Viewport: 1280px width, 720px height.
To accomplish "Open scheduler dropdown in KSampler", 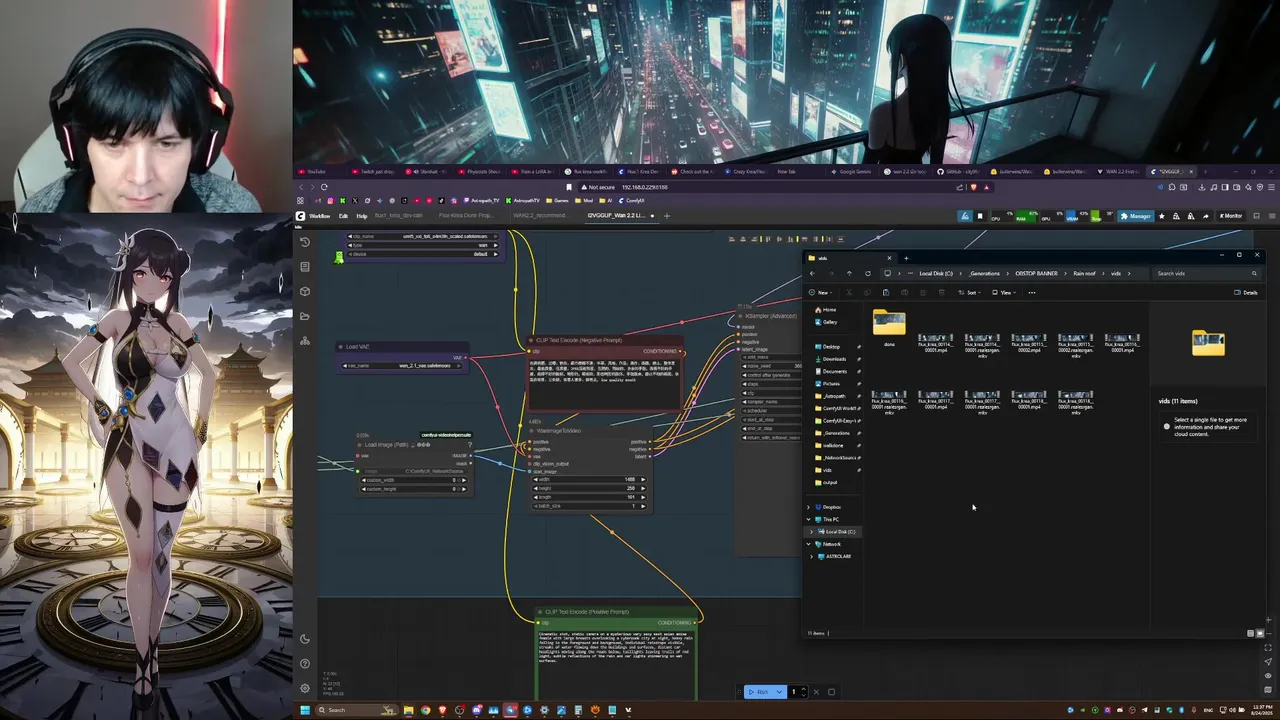I will [x=772, y=410].
